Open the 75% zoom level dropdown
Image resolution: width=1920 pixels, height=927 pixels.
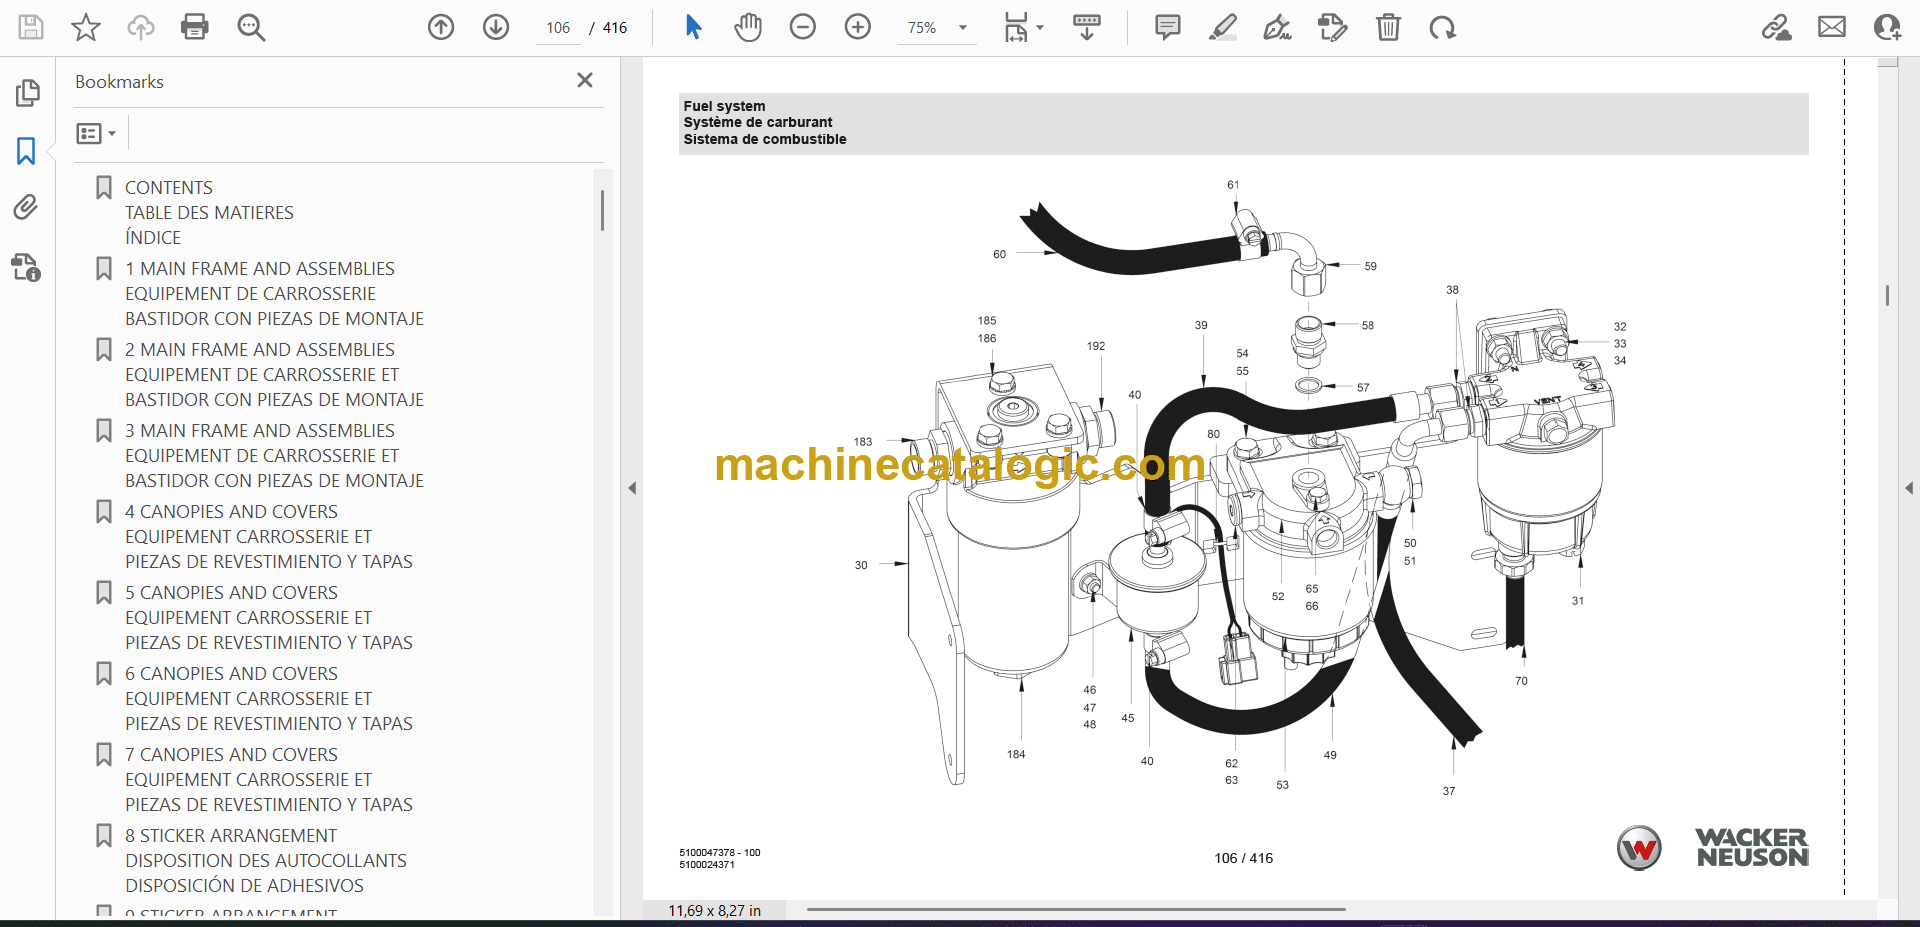pyautogui.click(x=963, y=28)
